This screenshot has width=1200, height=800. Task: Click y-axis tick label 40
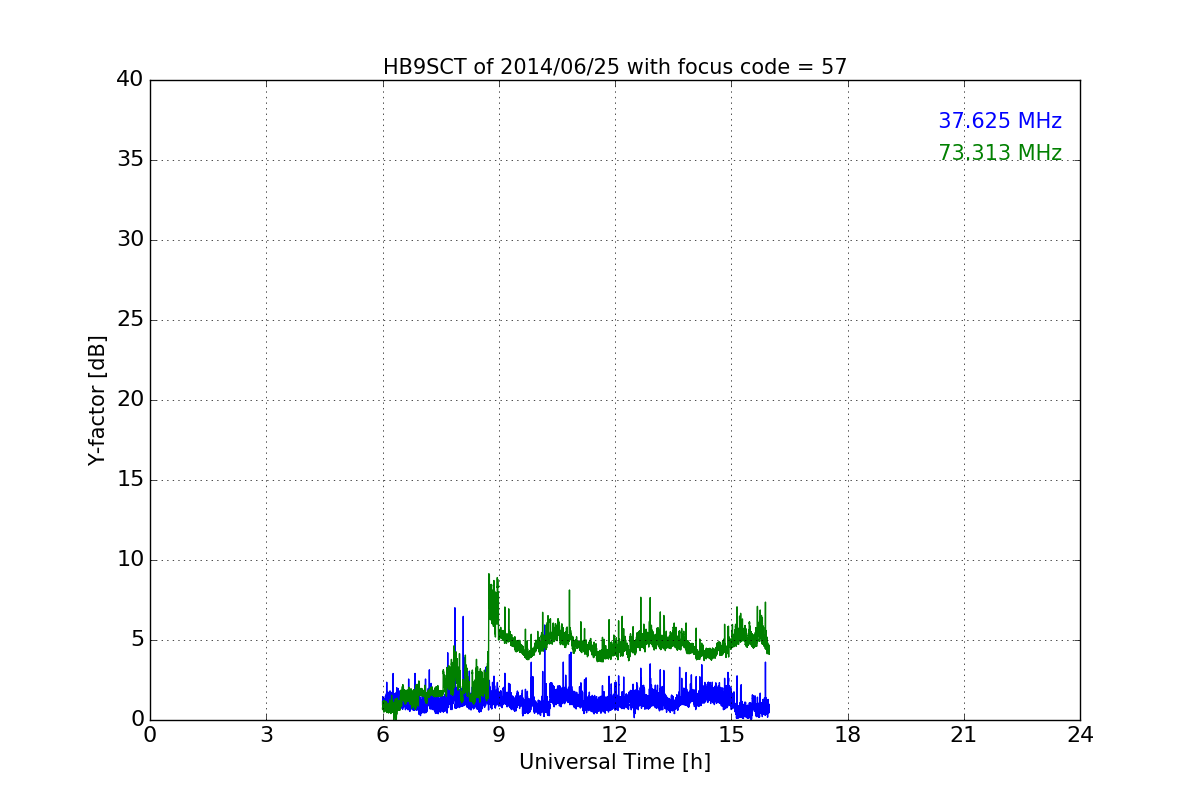point(130,80)
